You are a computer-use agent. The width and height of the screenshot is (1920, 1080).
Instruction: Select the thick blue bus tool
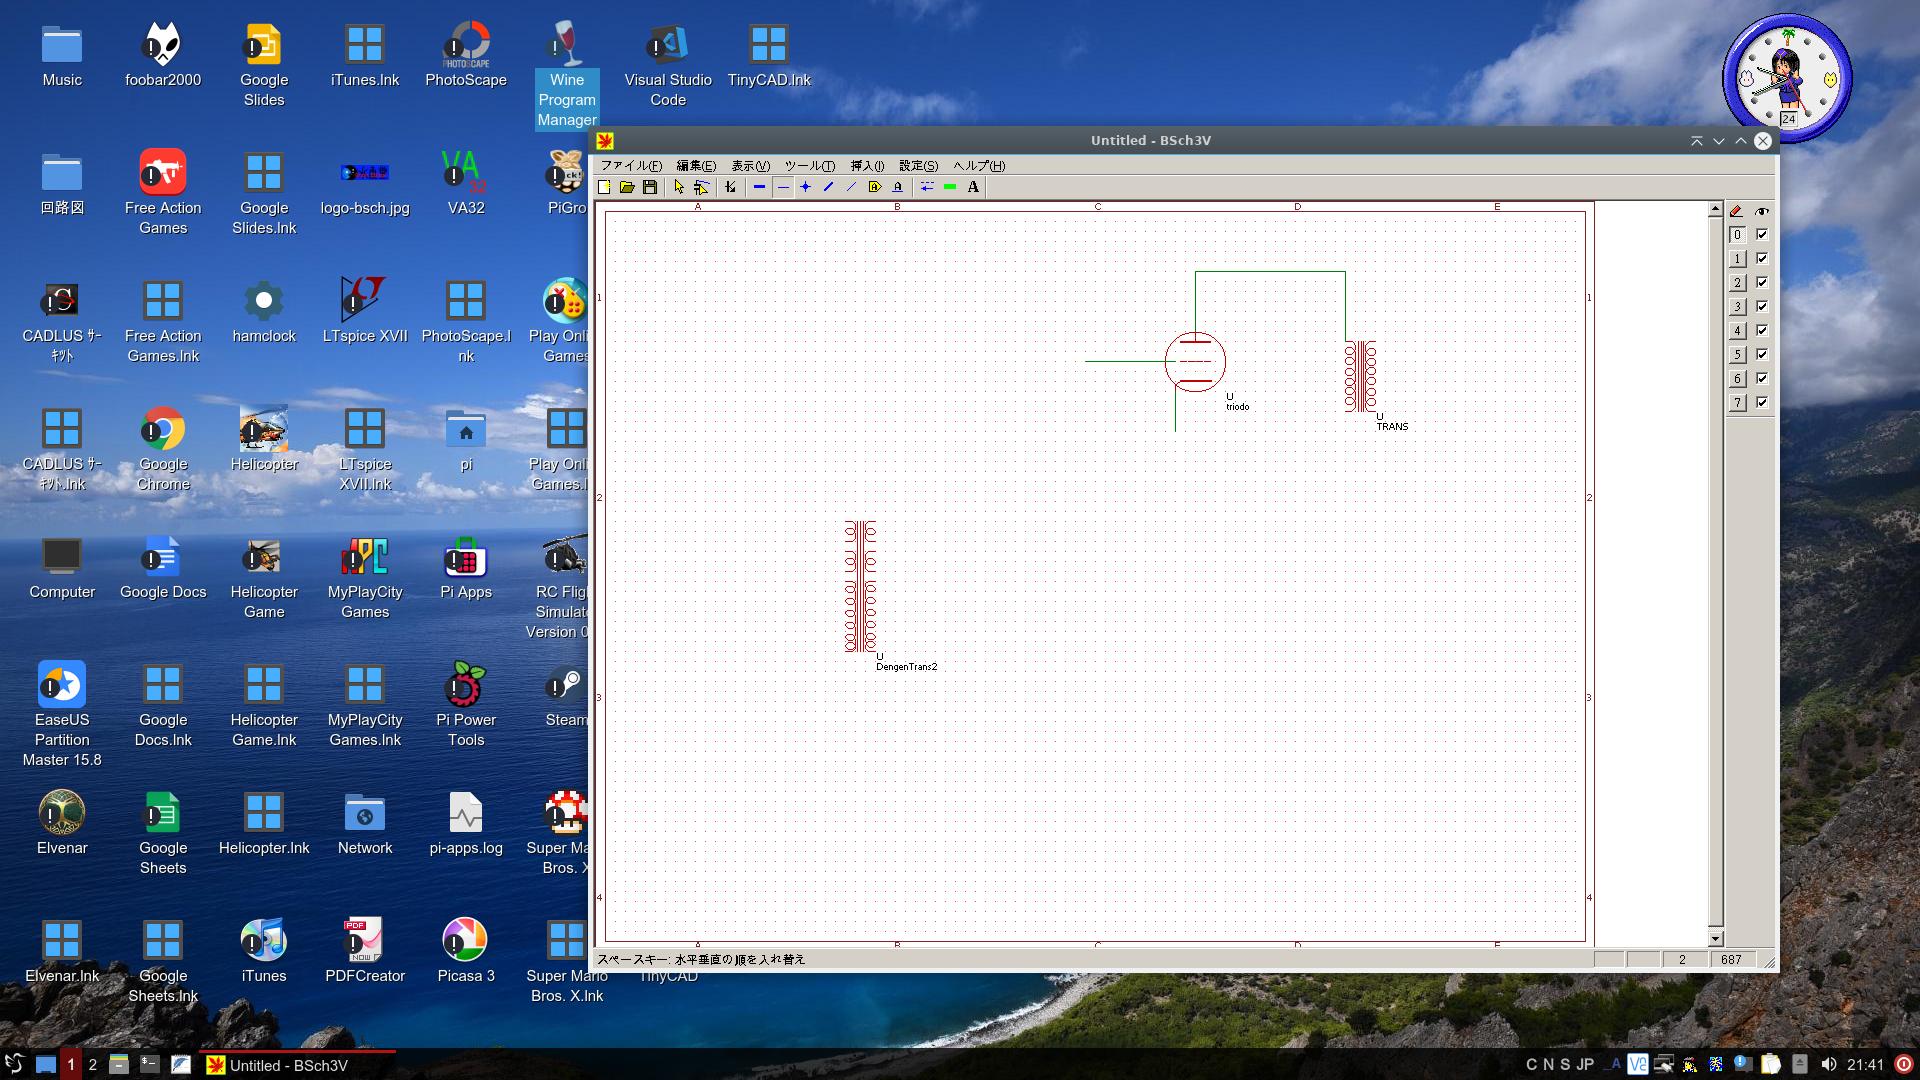(759, 187)
